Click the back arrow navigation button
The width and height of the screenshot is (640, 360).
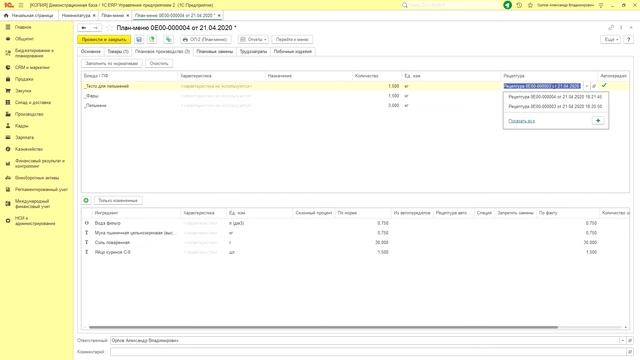pos(84,28)
